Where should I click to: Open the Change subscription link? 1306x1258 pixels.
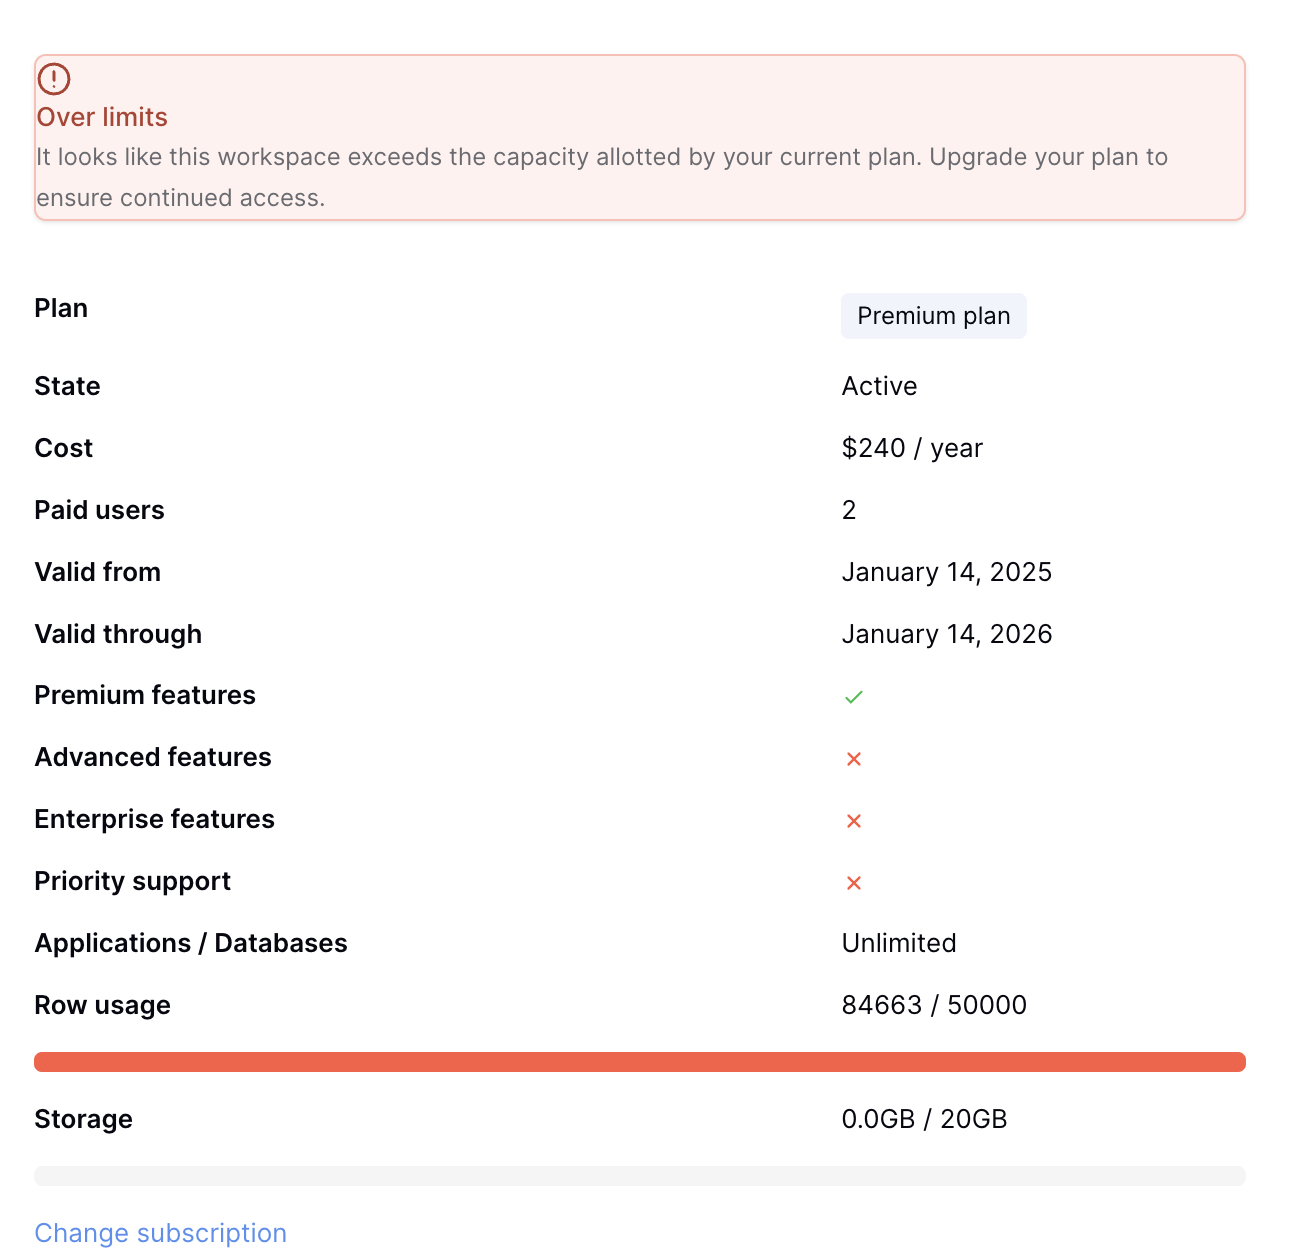click(x=161, y=1233)
